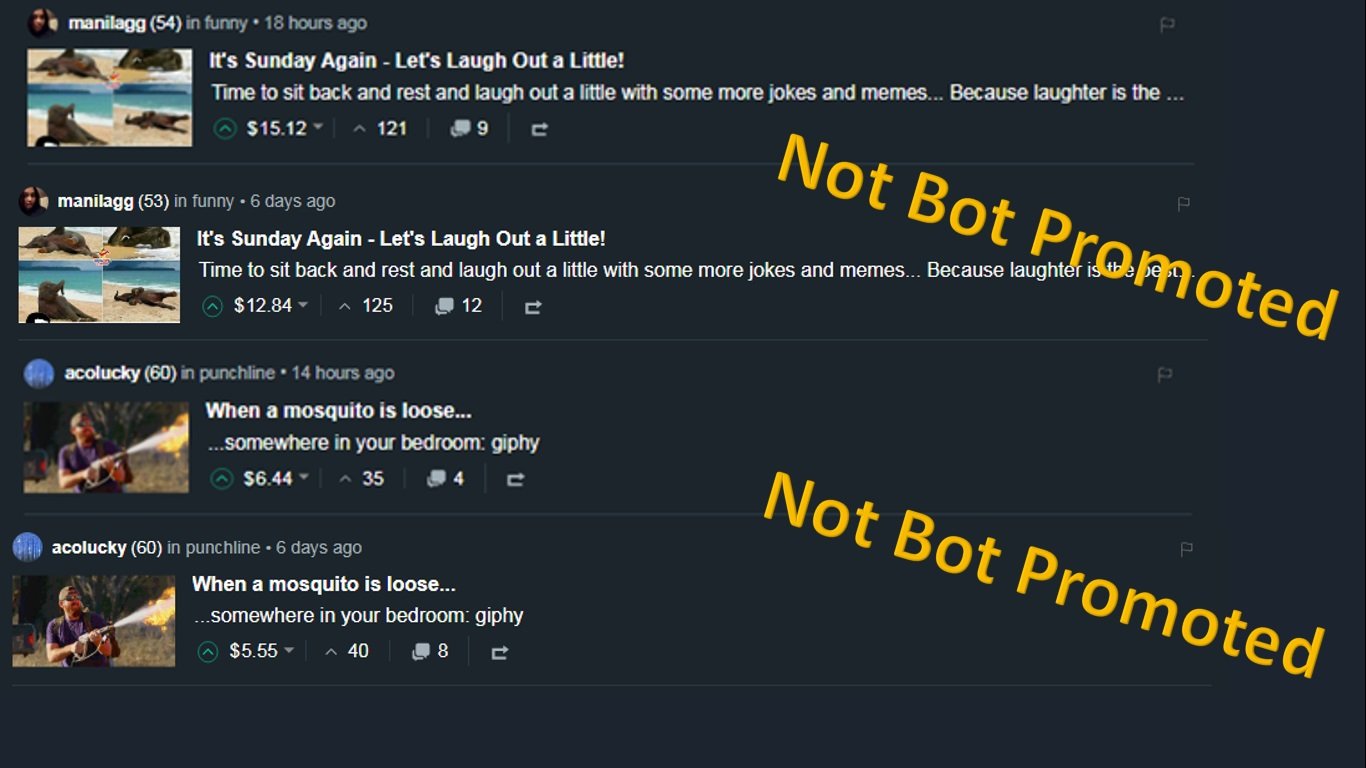Screen dimensions: 1366x768
Task: Expand payout details for $15.12
Action: coord(318,127)
